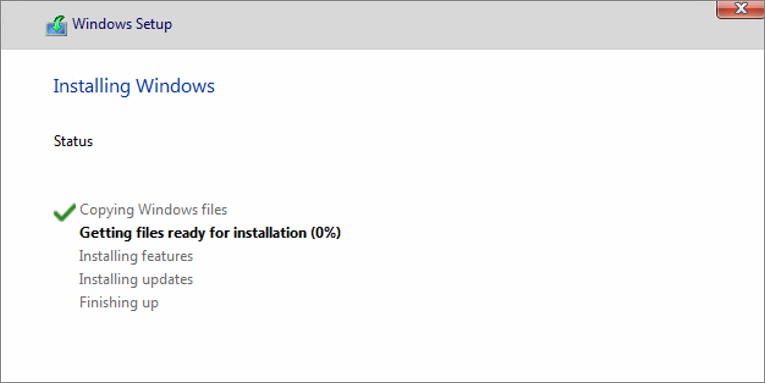This screenshot has width=765, height=383.
Task: Click the word Copying in the completed step
Action: pos(107,210)
